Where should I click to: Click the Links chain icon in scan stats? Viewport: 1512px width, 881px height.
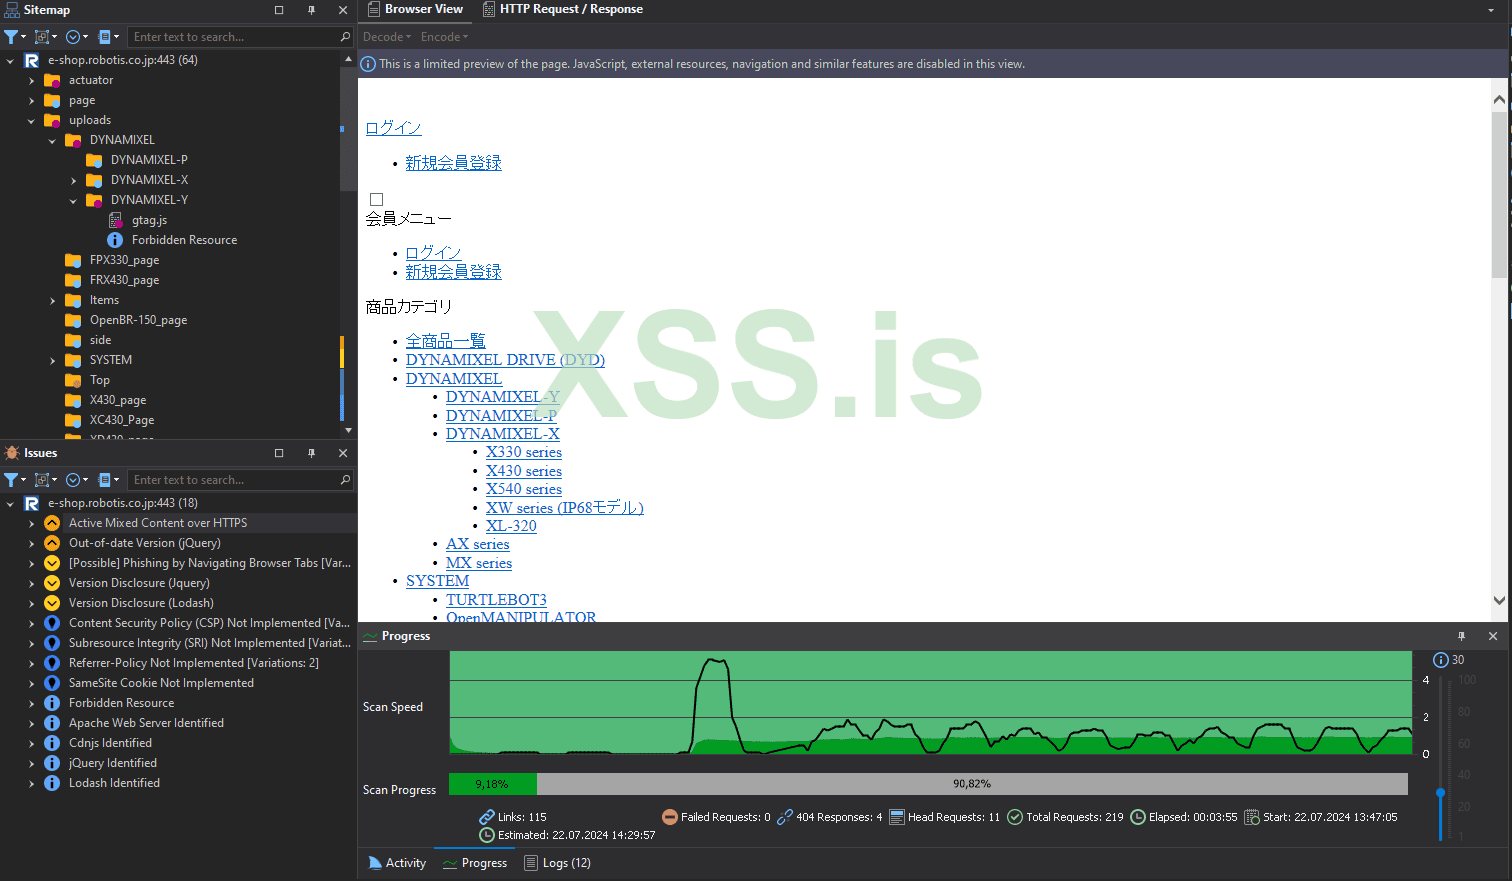pos(487,817)
